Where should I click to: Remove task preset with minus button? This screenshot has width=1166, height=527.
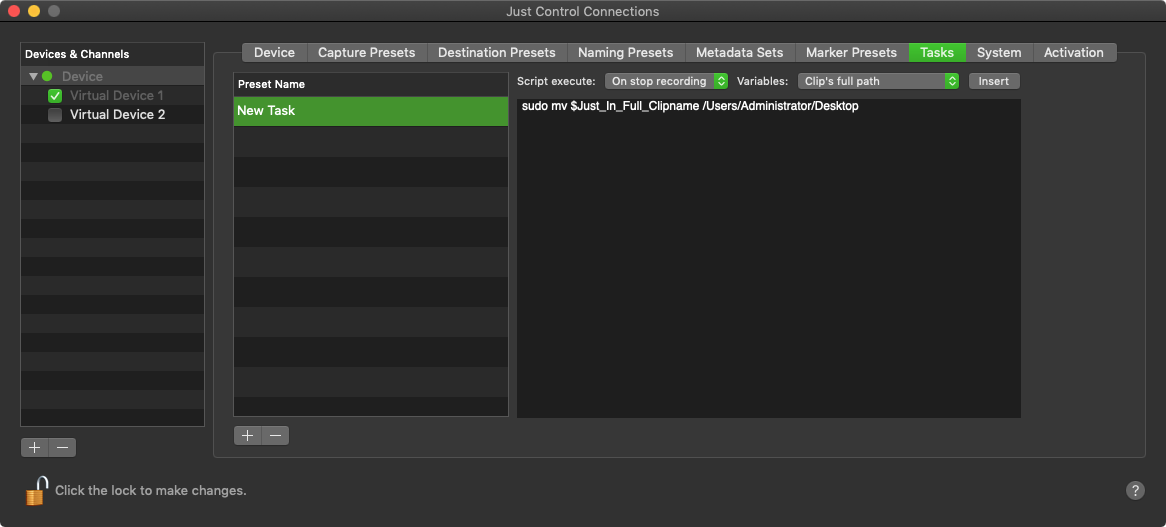[275, 436]
